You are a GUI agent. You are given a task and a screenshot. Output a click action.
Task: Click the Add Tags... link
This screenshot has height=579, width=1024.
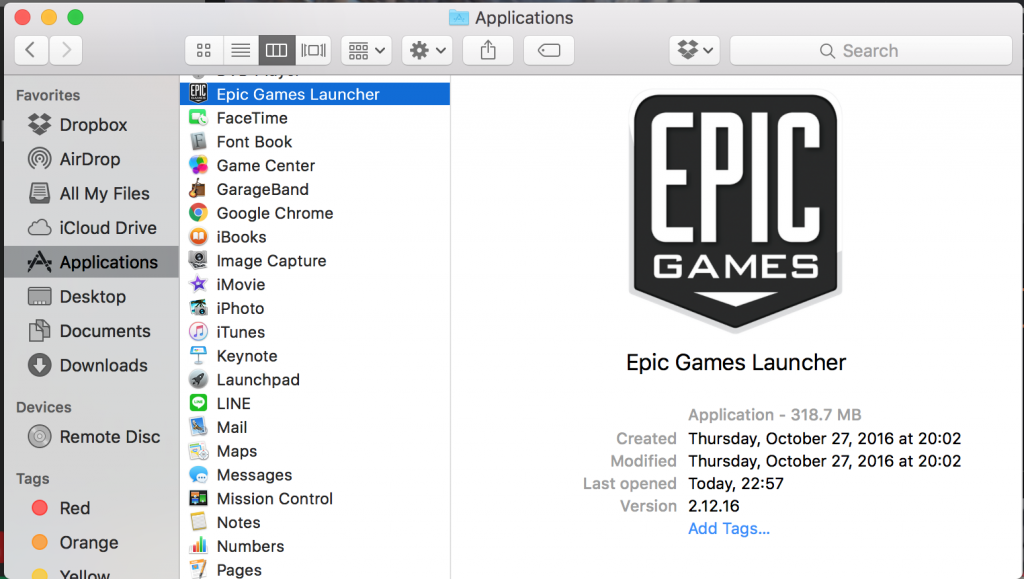(729, 529)
